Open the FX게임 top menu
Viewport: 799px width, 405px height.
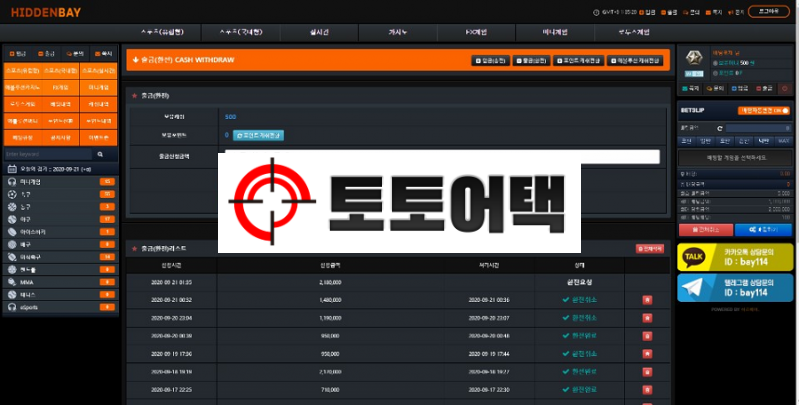(476, 32)
